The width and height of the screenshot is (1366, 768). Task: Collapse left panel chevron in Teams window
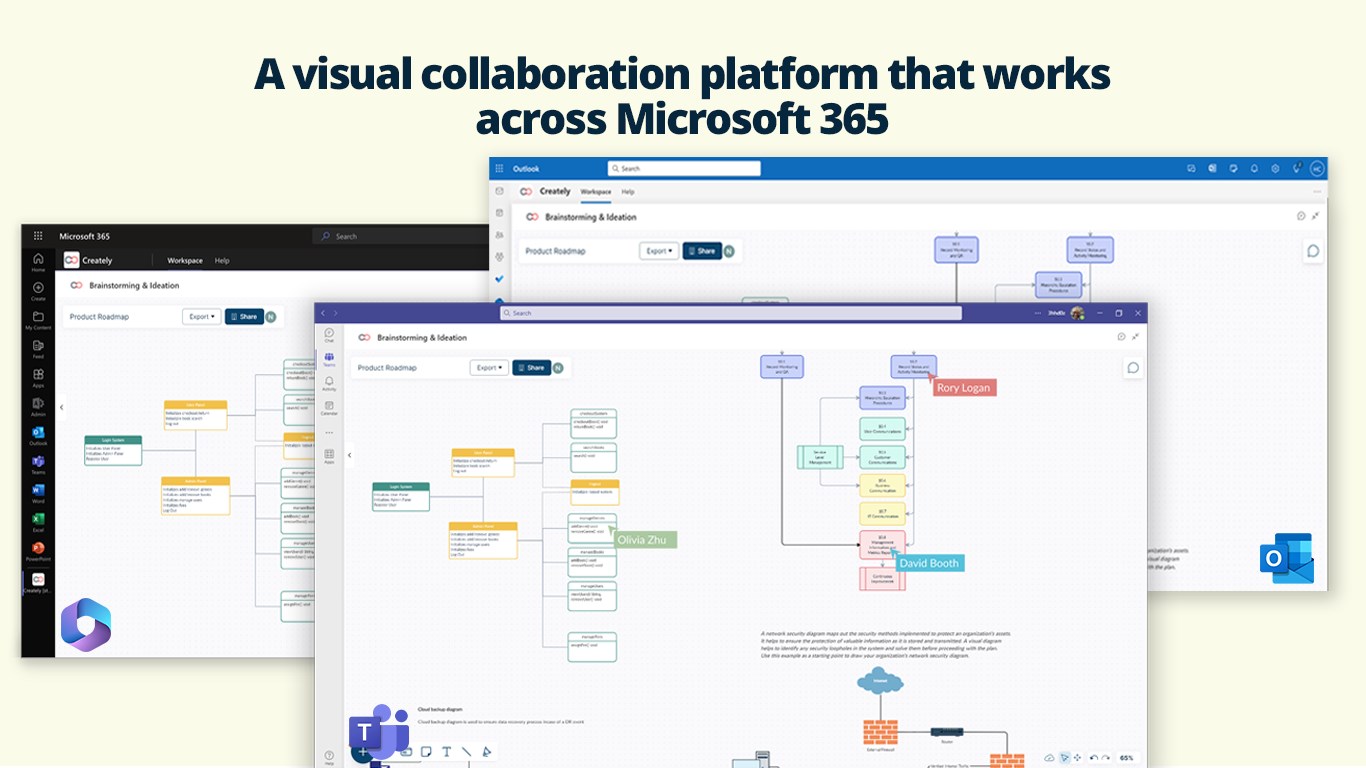[x=349, y=455]
